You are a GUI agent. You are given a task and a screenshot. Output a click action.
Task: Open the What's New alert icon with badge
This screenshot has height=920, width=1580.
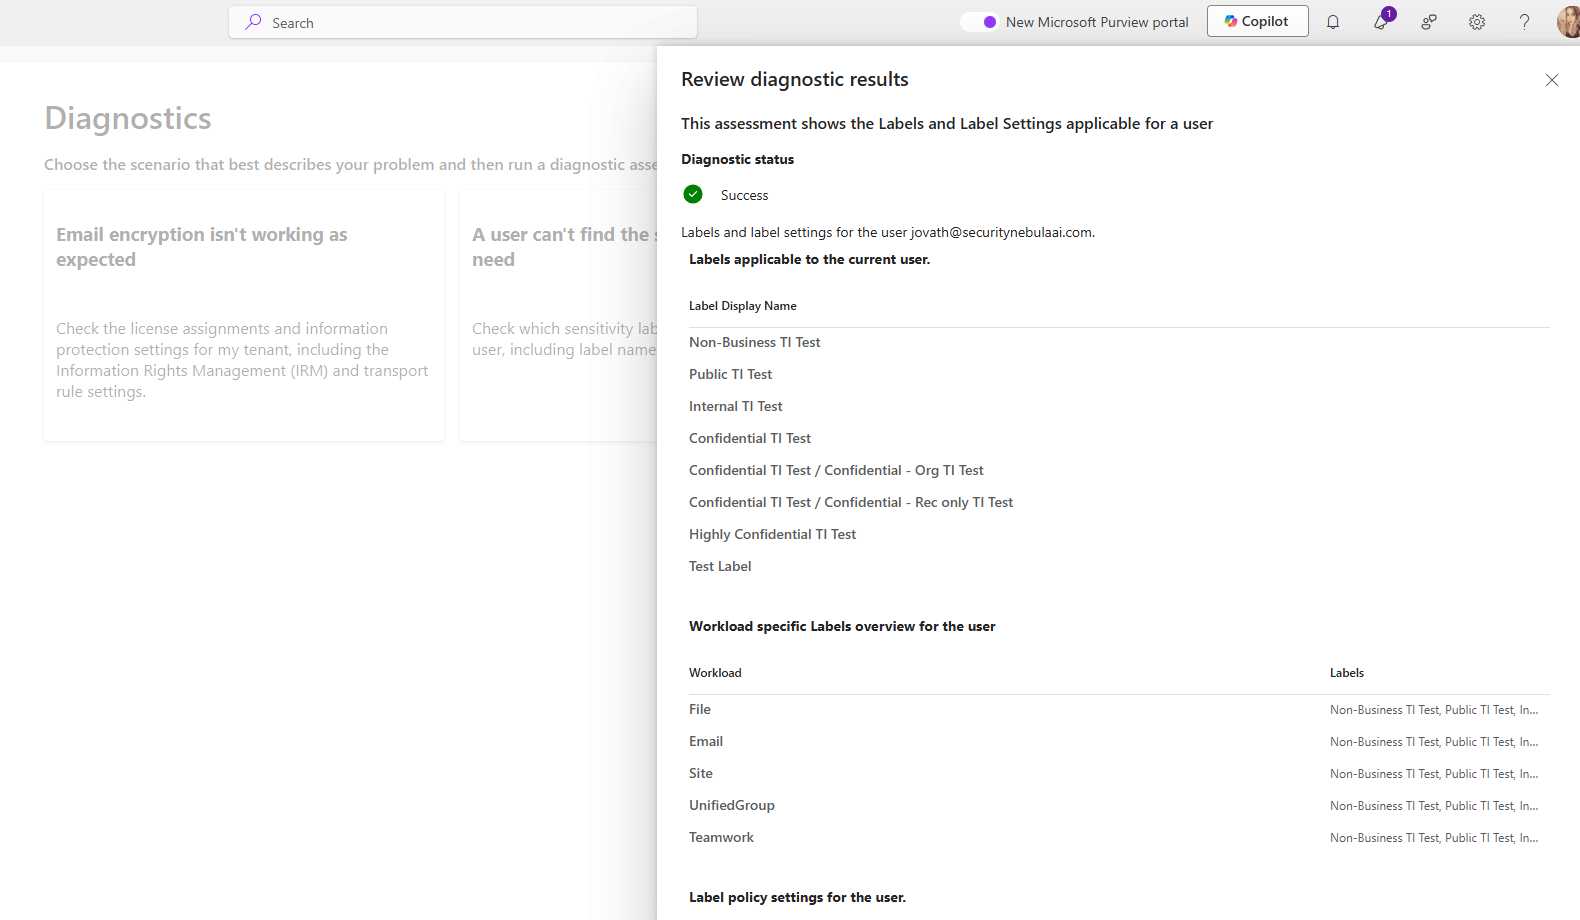point(1381,22)
